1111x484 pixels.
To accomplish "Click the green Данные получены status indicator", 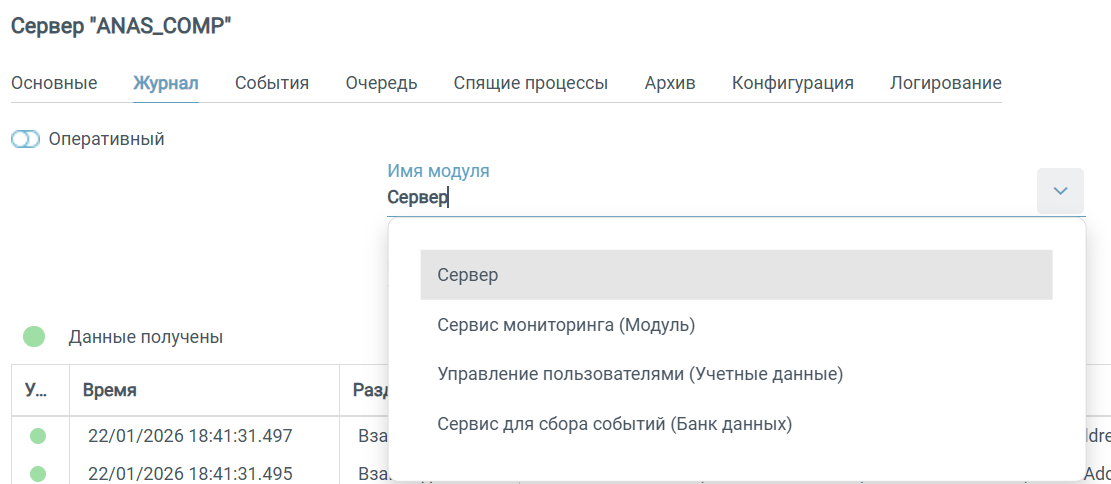I will point(34,337).
